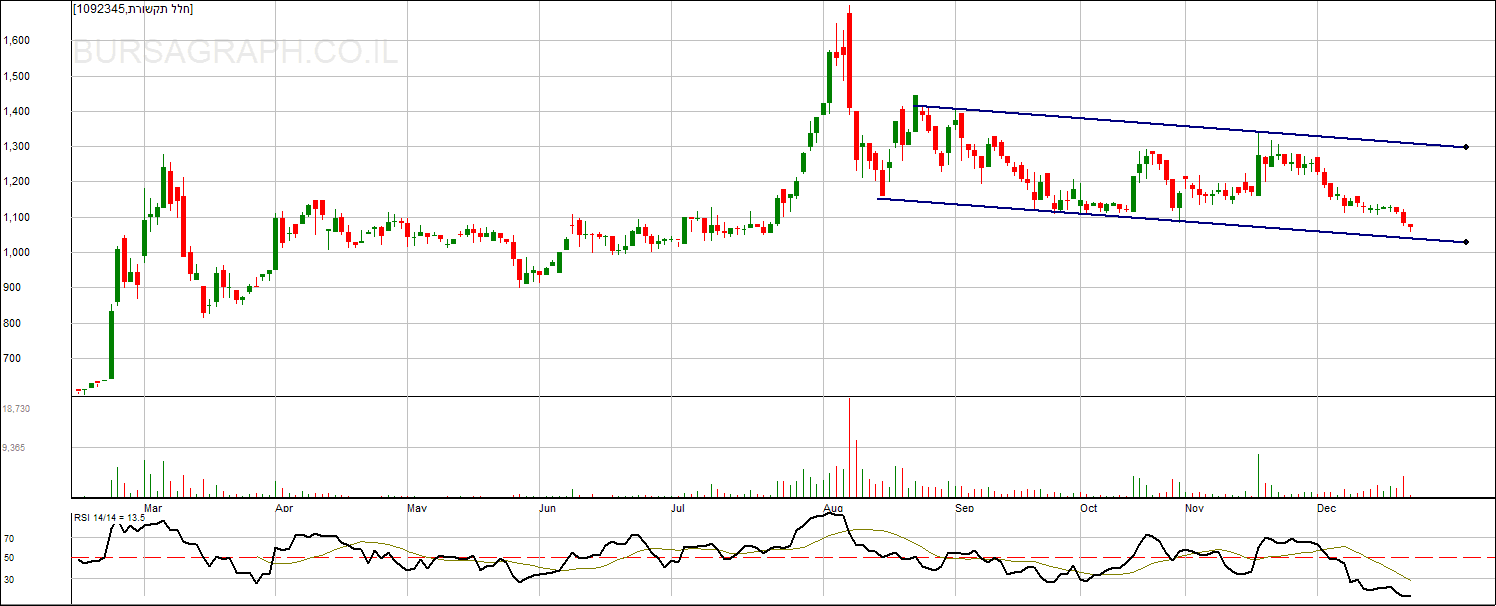This screenshot has height=606, width=1496.
Task: Select the chart title with ticker 1092345
Action: click(x=133, y=9)
